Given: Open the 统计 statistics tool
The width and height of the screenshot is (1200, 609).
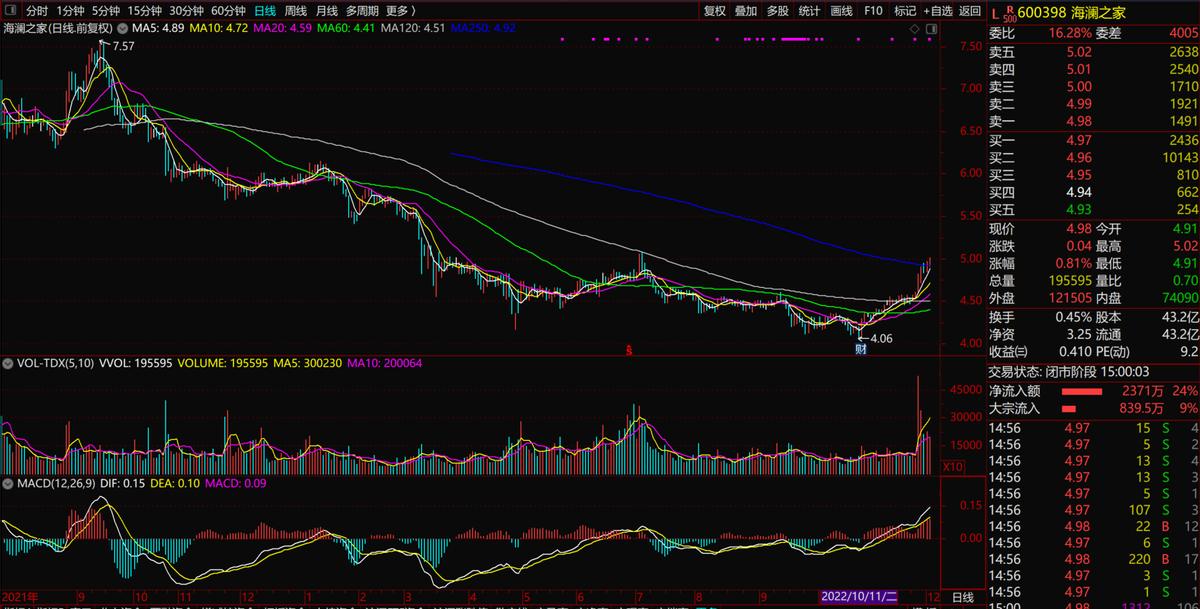Looking at the screenshot, I should 810,11.
